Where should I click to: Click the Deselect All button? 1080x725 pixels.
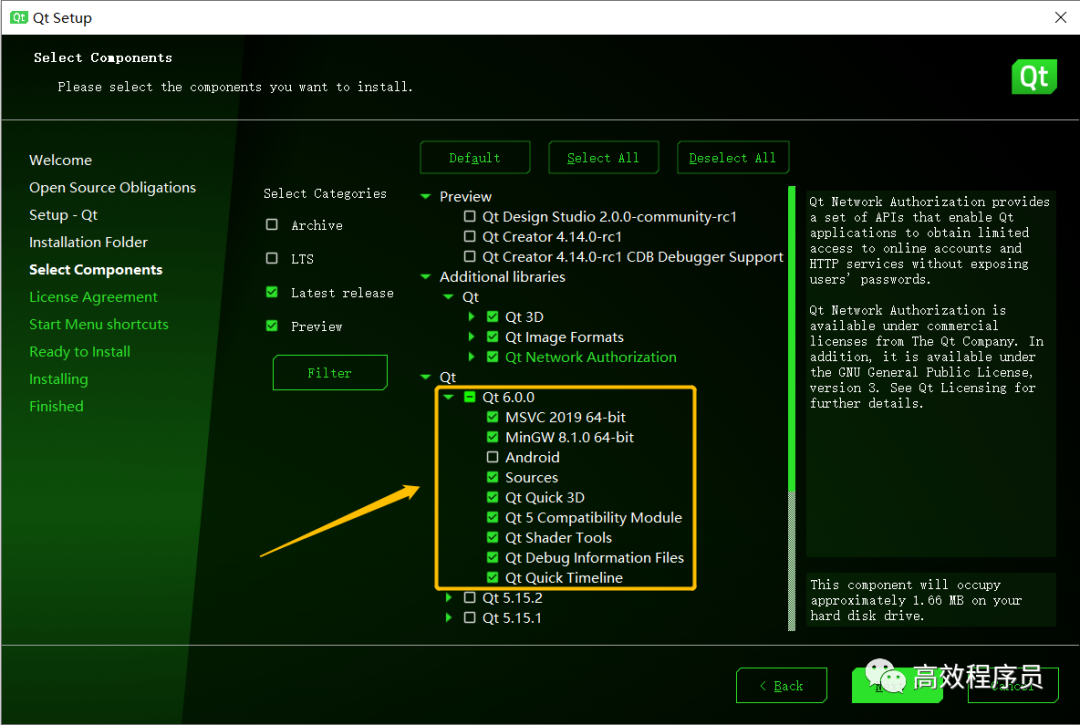[733, 158]
